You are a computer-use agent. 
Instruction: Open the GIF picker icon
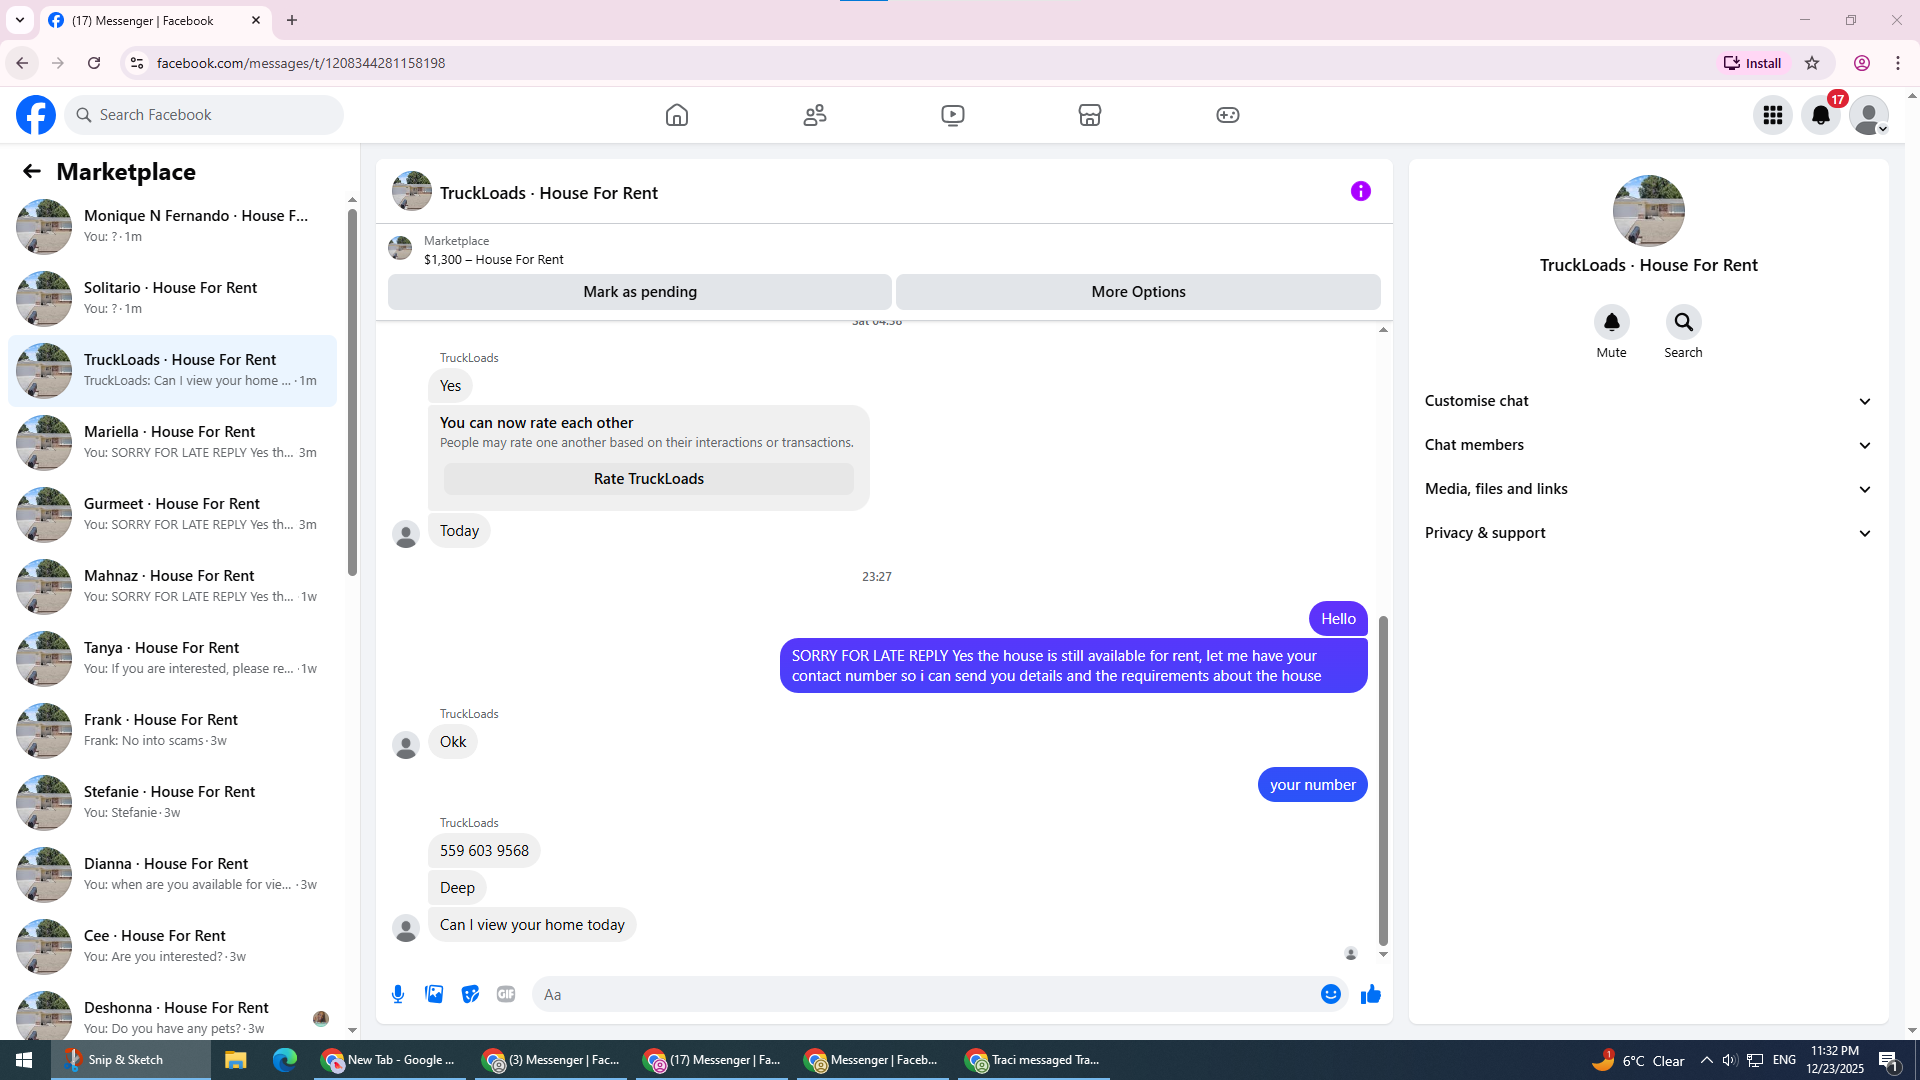(506, 994)
